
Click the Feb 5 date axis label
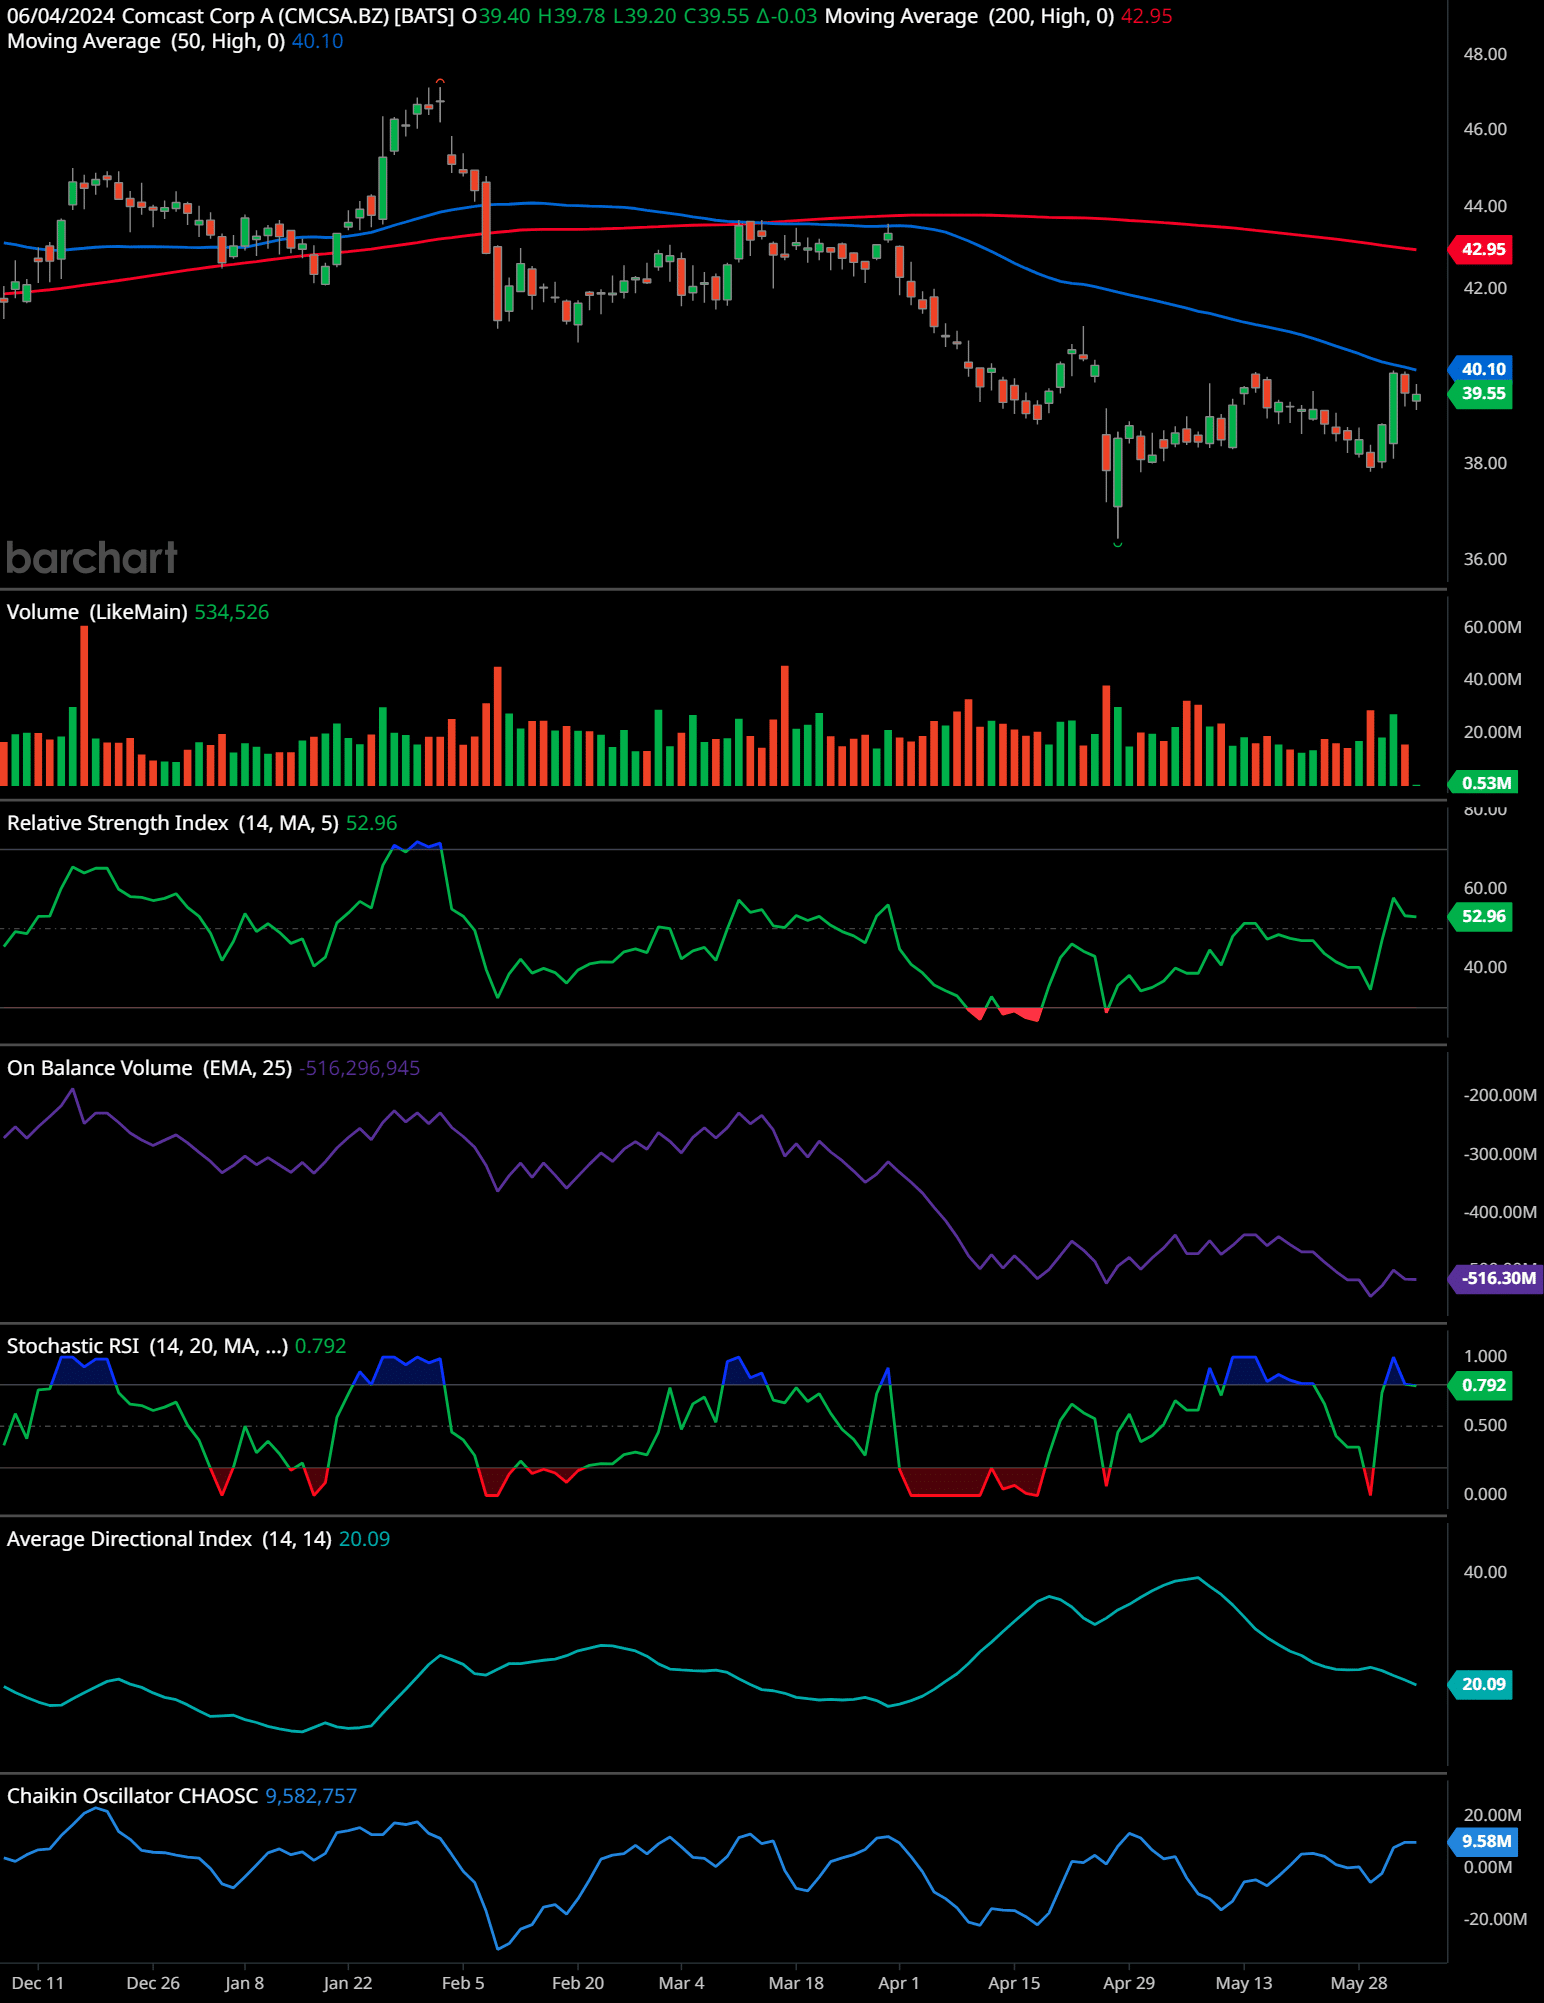click(463, 1983)
